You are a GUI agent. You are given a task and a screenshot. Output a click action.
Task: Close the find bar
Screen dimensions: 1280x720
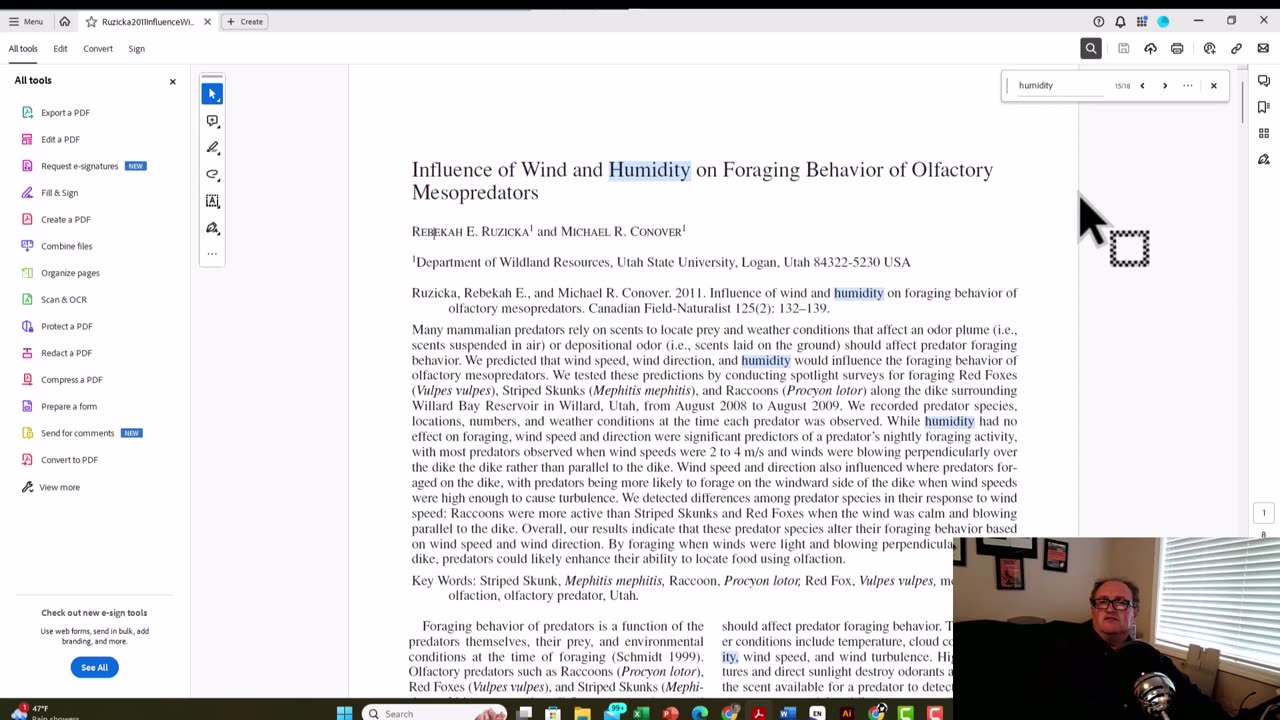coord(1214,85)
